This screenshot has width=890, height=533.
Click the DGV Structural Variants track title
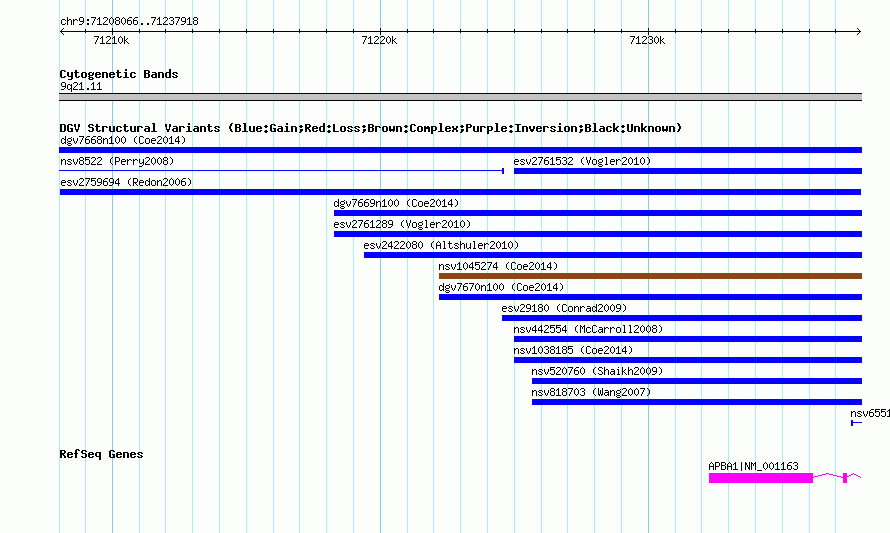[371, 128]
